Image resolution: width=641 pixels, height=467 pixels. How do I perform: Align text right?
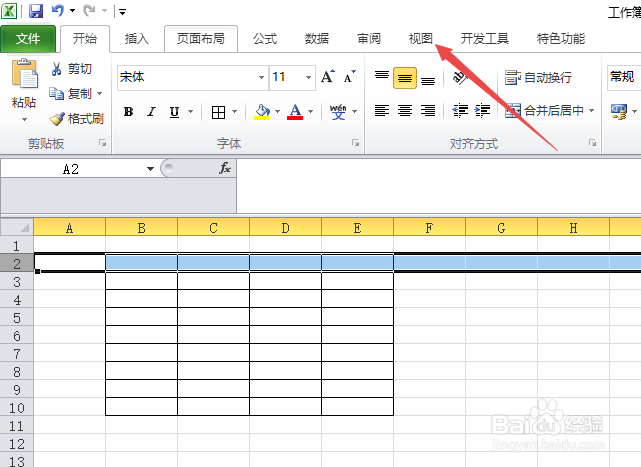point(428,111)
